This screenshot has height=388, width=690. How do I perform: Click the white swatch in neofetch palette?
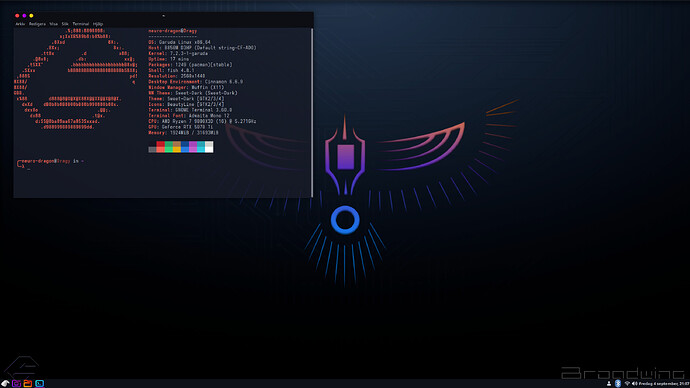[209, 147]
